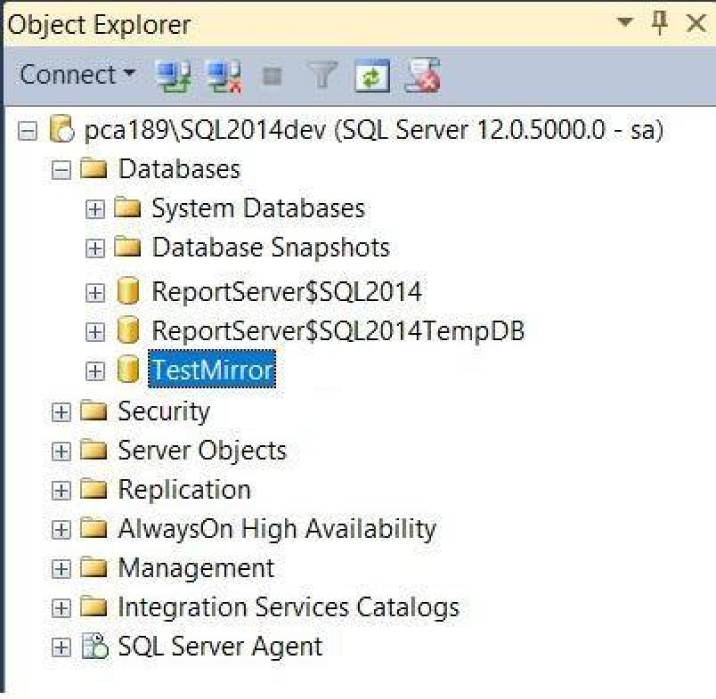Expand the ReportServer$SQL2014TempDB database

pos(95,331)
